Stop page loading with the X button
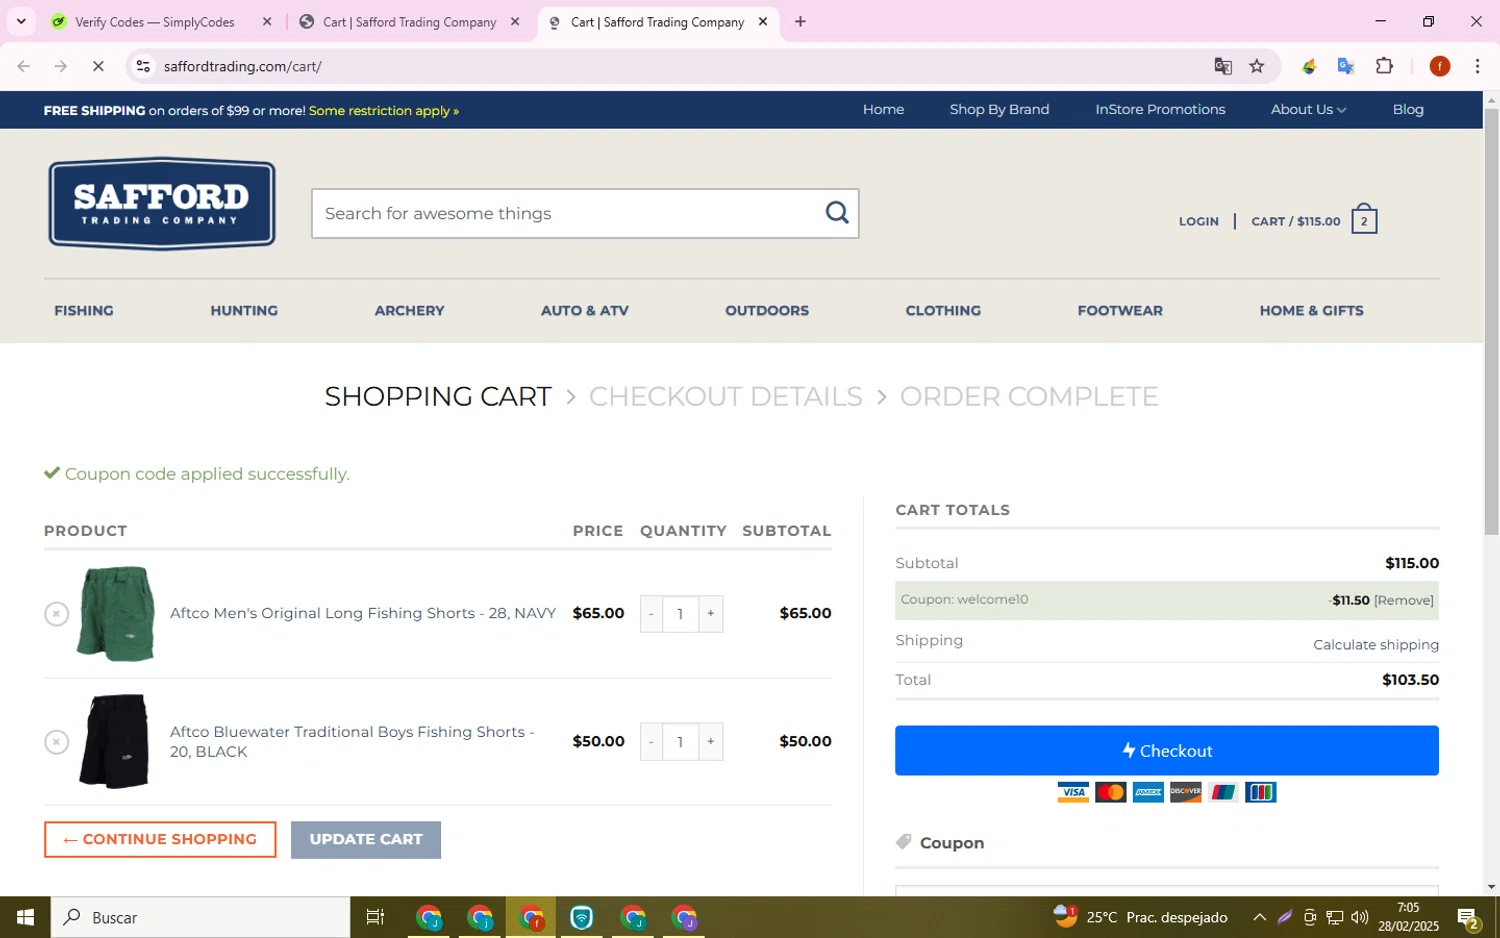Viewport: 1500px width, 938px height. click(x=98, y=66)
